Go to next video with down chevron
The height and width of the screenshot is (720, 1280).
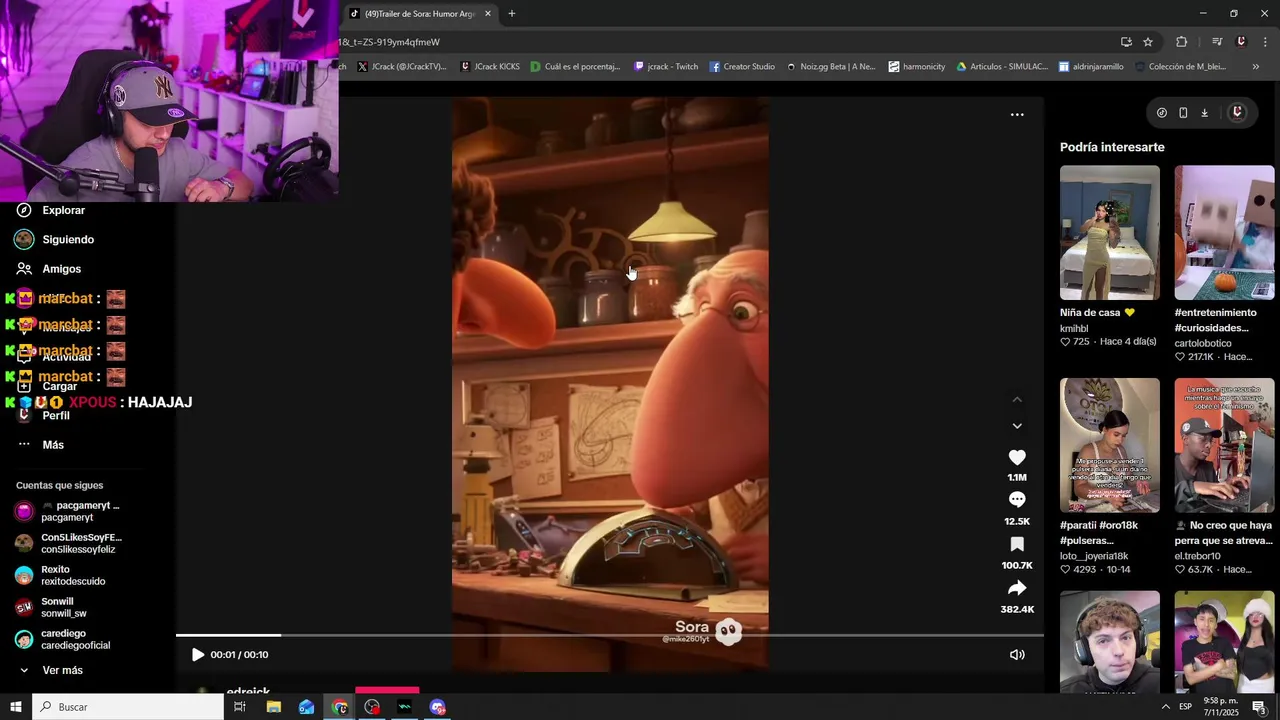[1017, 426]
